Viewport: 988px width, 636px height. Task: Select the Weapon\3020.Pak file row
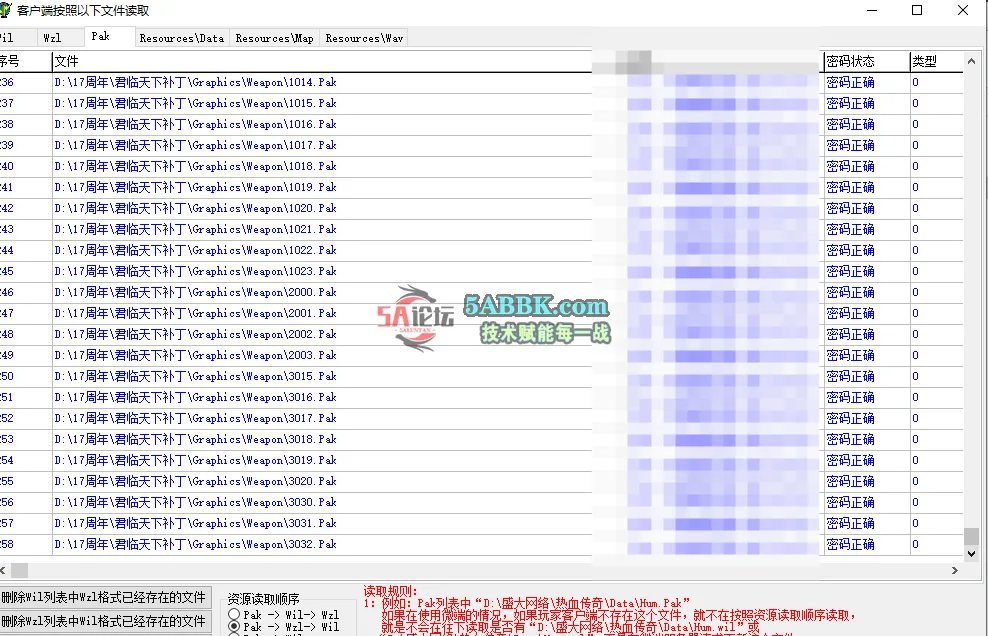point(195,482)
